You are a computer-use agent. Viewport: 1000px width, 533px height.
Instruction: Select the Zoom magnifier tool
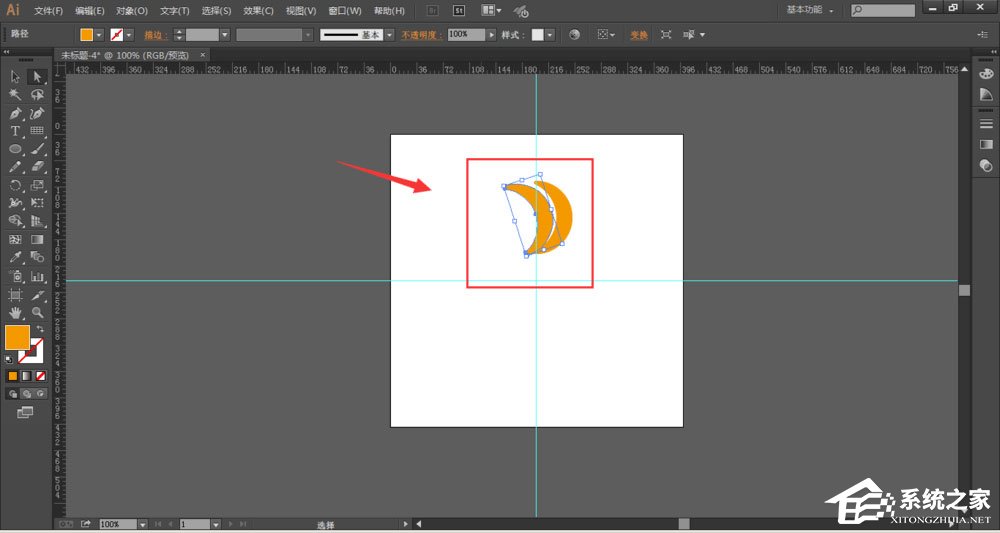(37, 312)
